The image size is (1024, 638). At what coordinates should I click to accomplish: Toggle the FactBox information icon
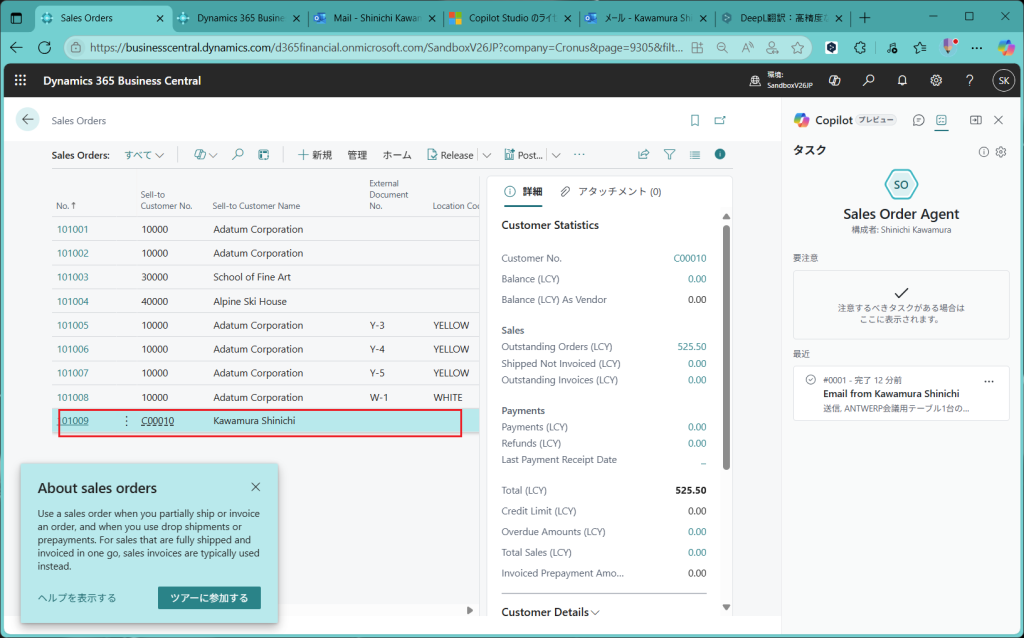720,154
